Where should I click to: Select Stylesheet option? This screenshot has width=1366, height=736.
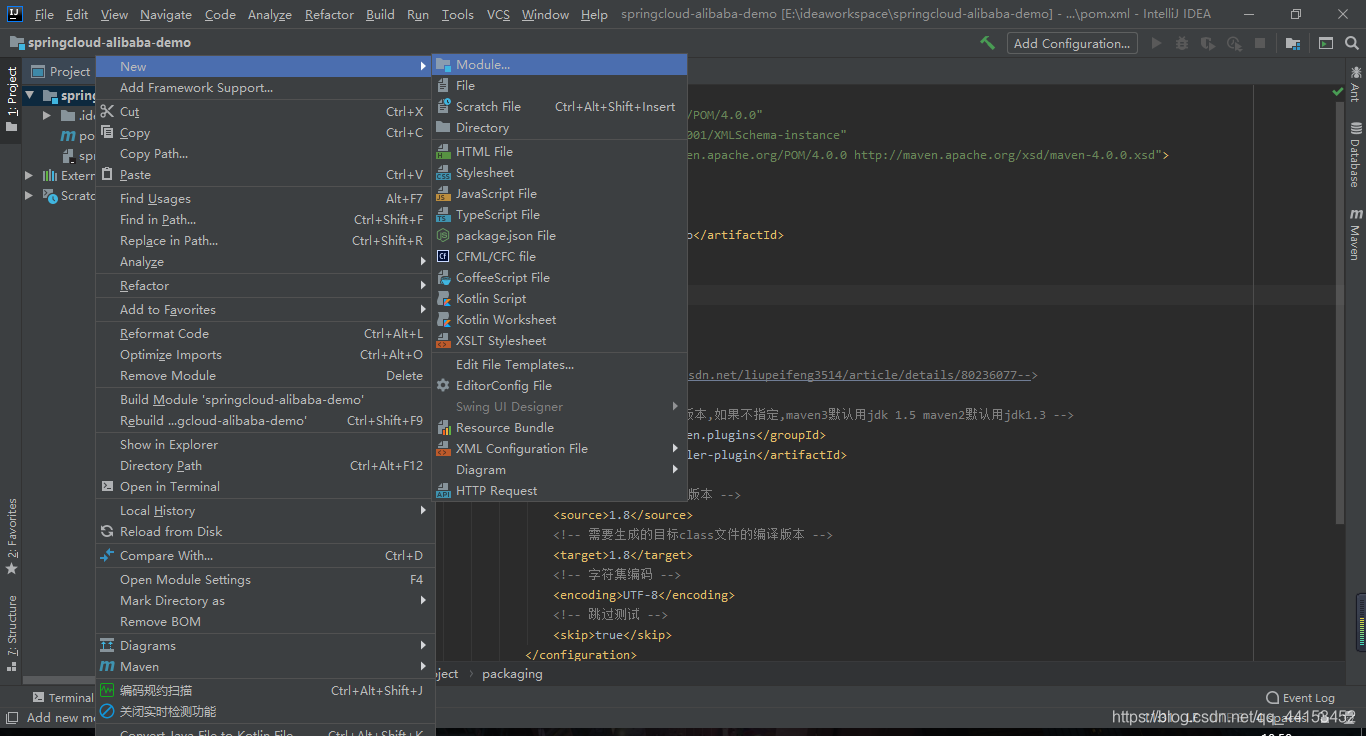[559, 172]
